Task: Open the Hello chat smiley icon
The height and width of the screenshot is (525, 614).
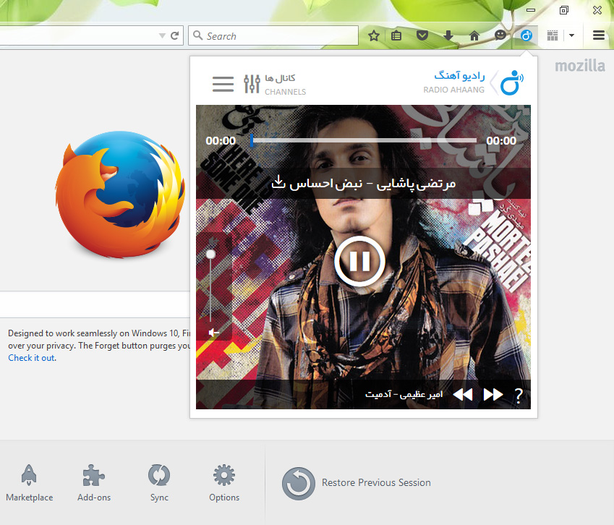Action: (500, 36)
